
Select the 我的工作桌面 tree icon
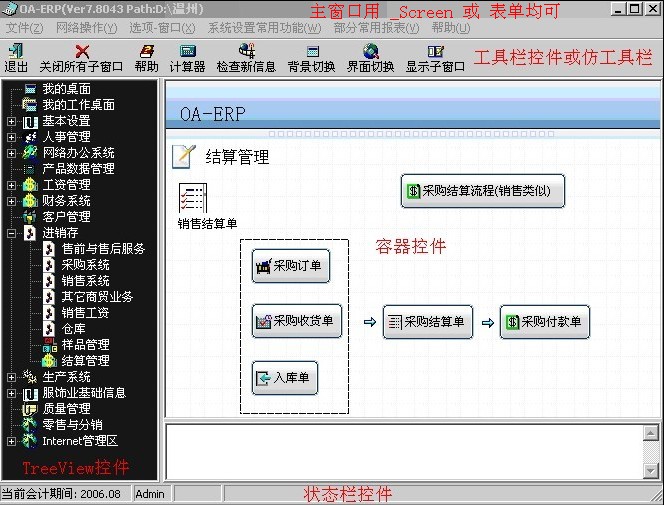pyautogui.click(x=29, y=105)
